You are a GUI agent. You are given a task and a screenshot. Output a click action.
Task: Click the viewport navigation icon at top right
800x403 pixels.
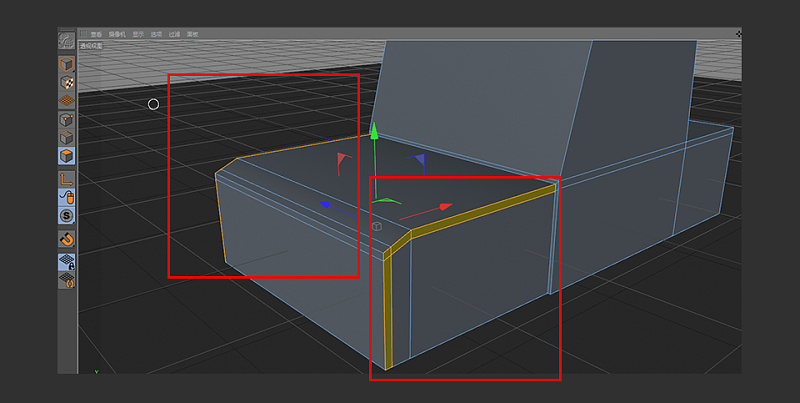click(x=738, y=34)
